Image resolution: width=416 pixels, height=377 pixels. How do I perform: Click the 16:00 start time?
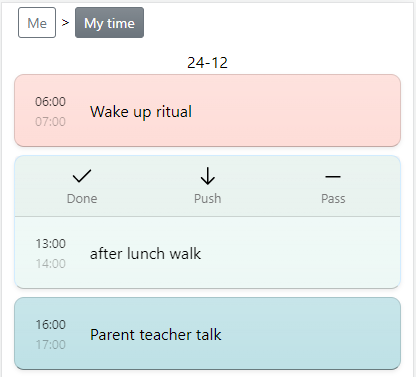coord(51,325)
